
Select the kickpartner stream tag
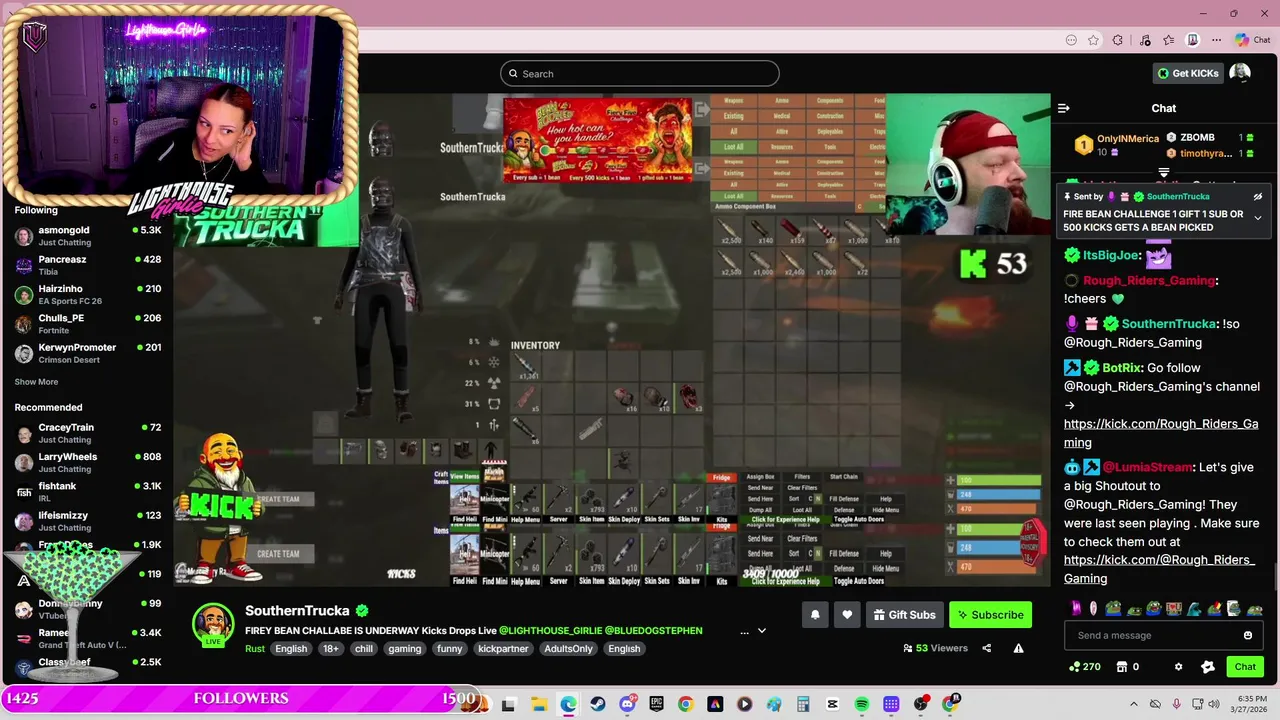click(503, 648)
